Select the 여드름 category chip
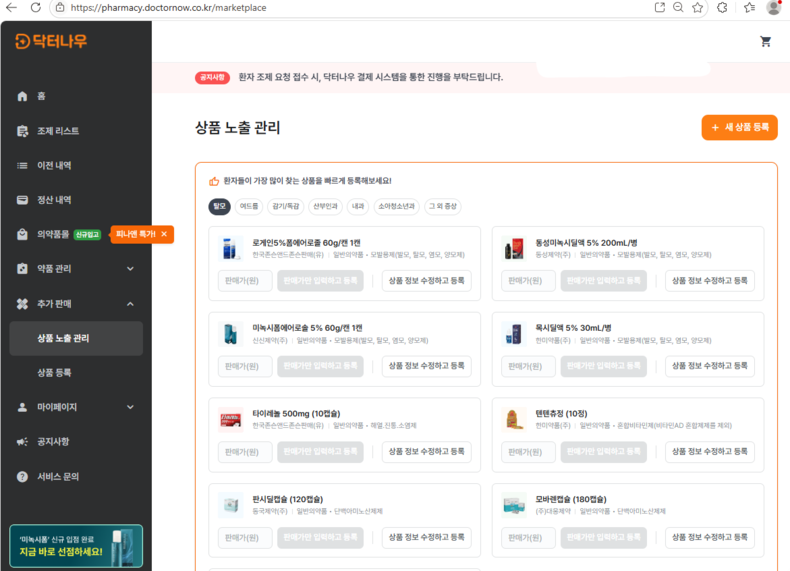 pyautogui.click(x=249, y=207)
